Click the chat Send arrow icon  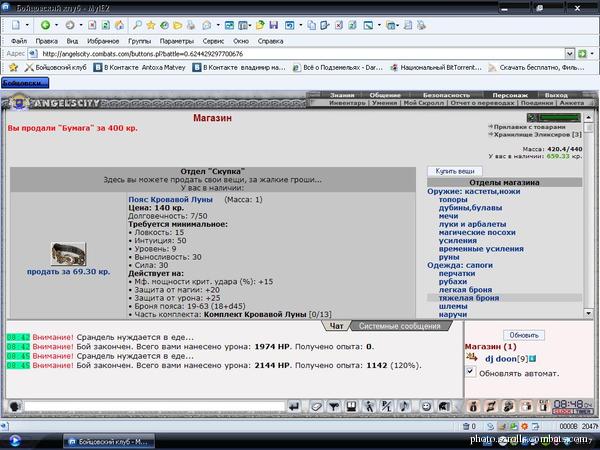coord(294,406)
